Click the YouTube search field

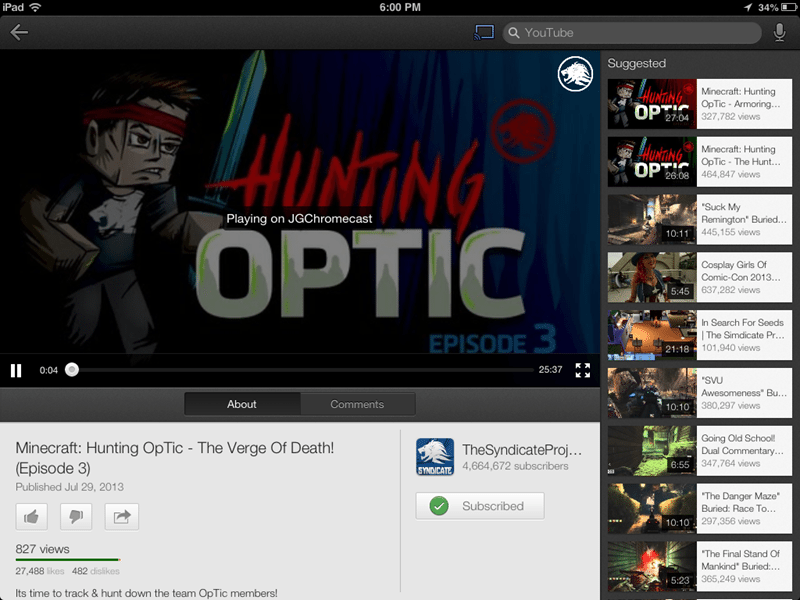click(632, 33)
